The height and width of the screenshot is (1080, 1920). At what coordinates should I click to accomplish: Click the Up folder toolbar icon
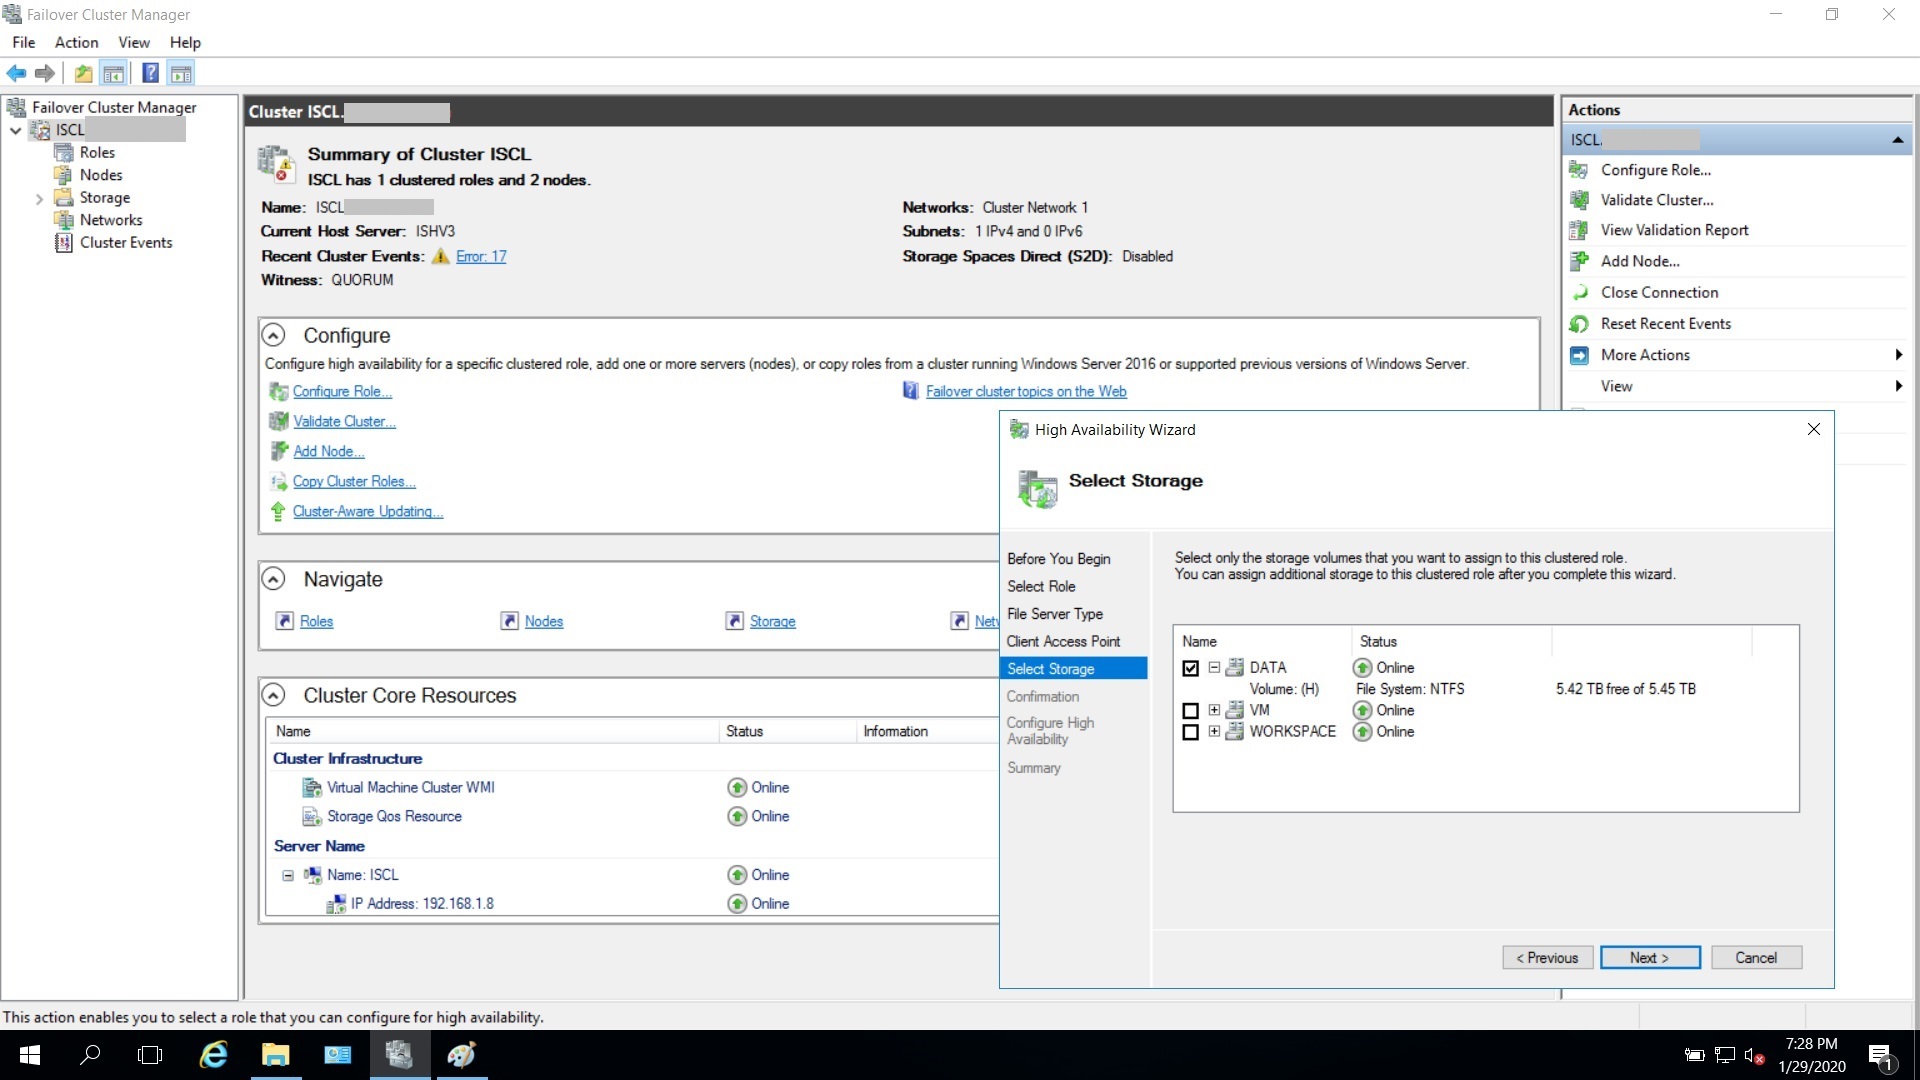84,73
